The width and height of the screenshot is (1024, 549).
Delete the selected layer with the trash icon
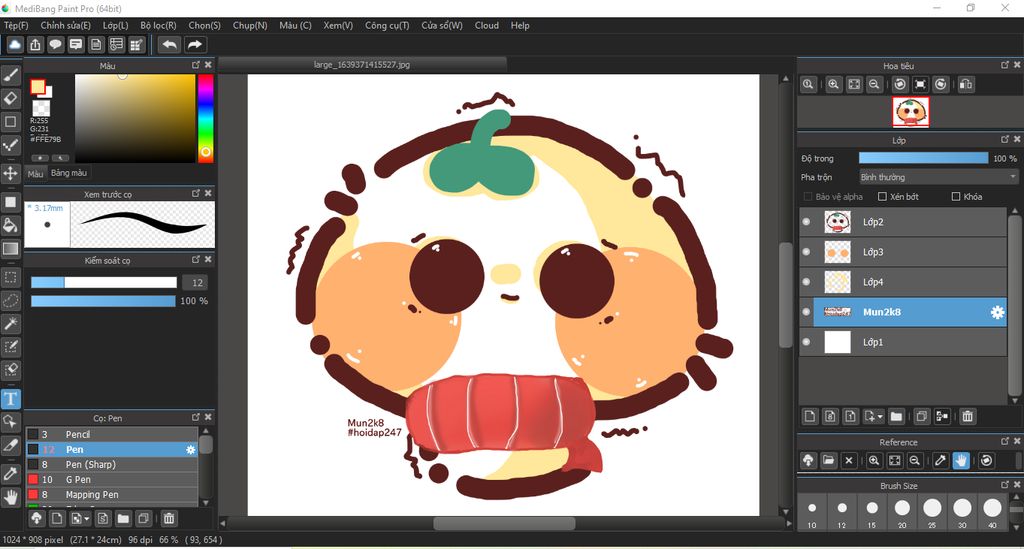pos(967,416)
